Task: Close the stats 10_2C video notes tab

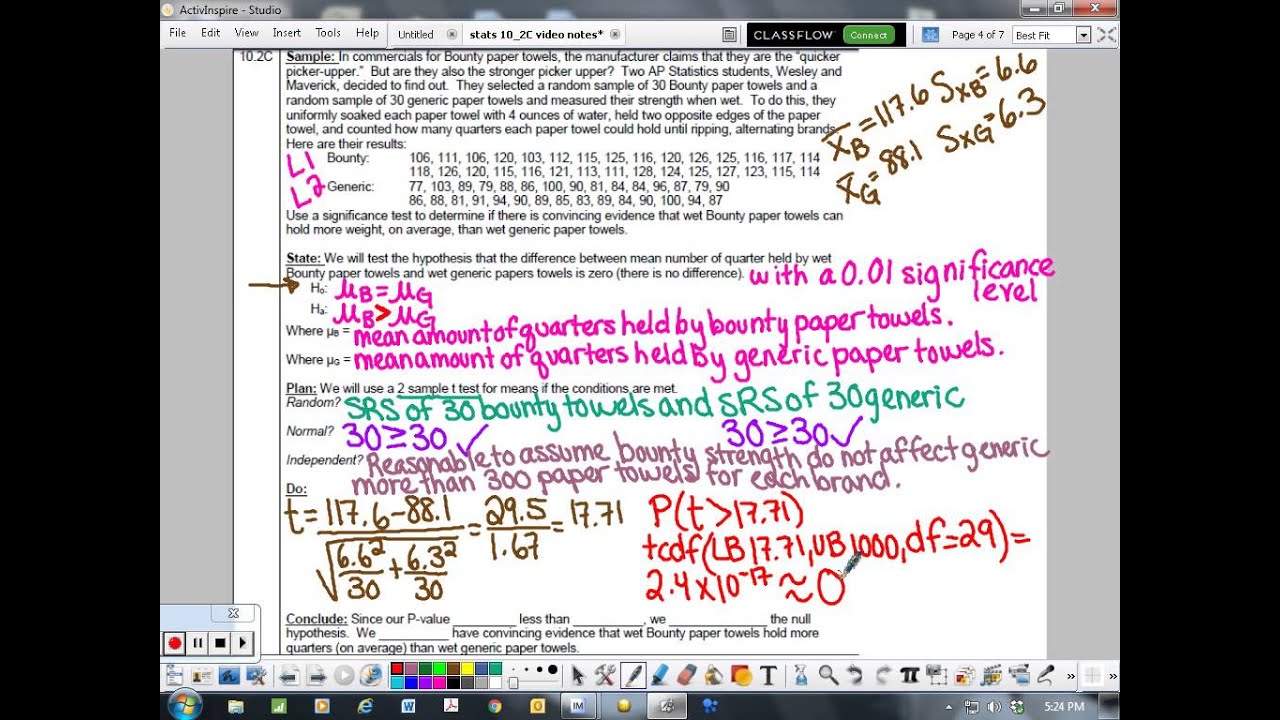Action: [x=615, y=34]
